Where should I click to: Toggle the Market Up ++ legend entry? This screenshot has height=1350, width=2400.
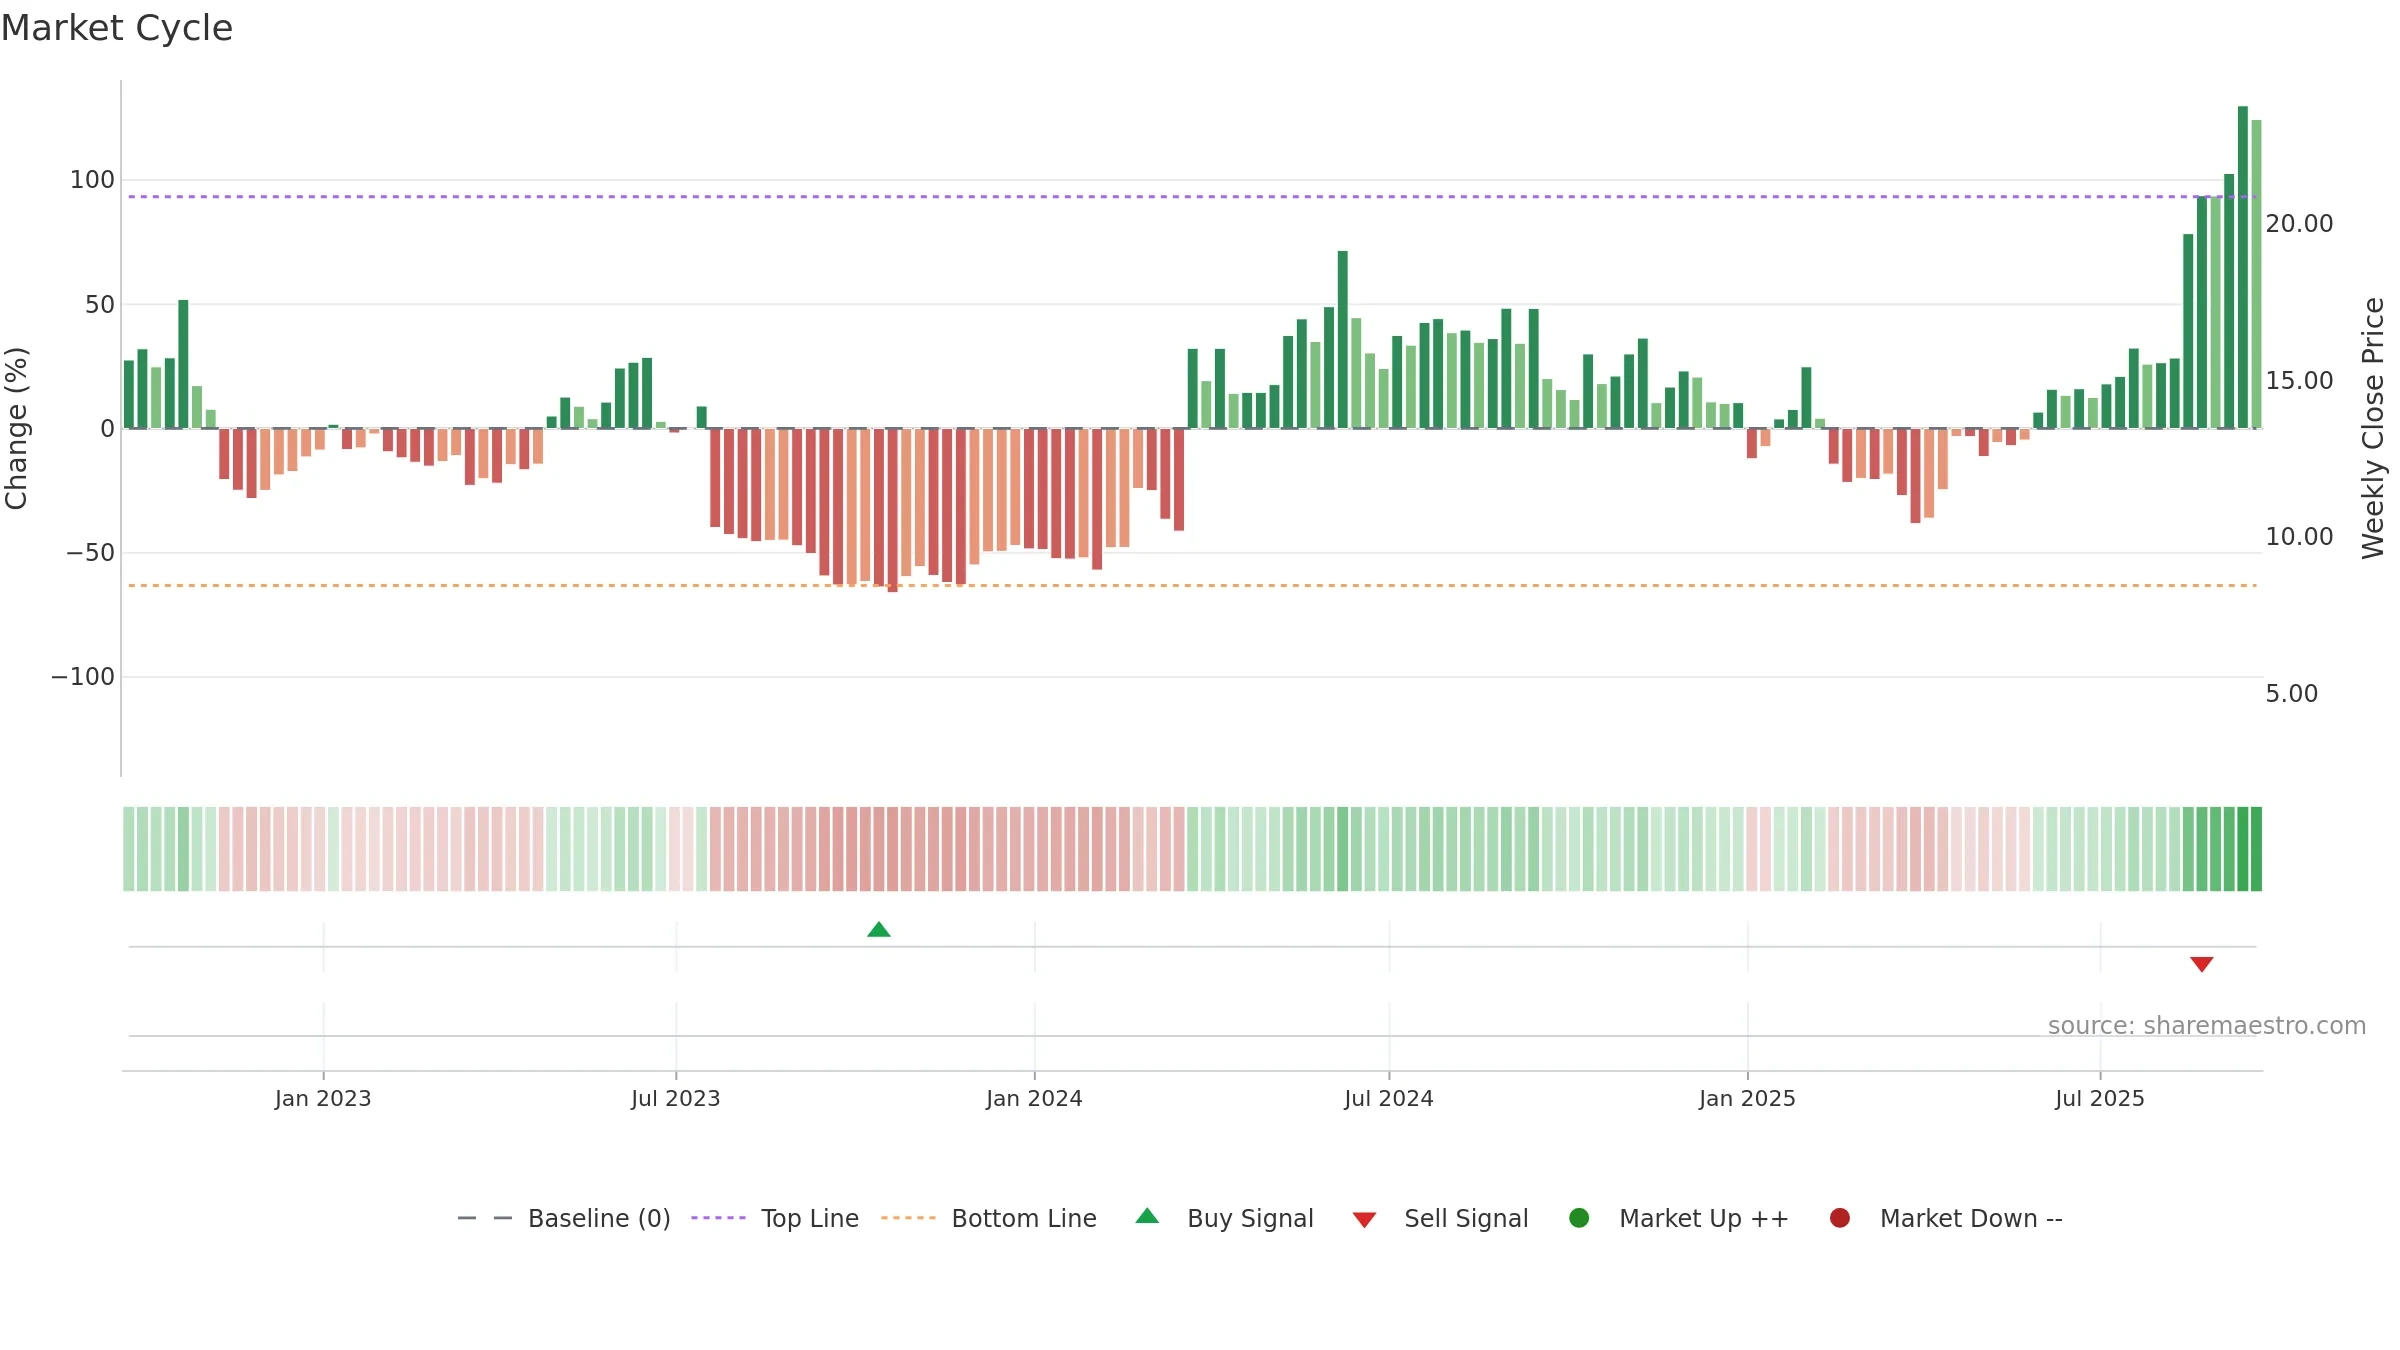click(1679, 1219)
